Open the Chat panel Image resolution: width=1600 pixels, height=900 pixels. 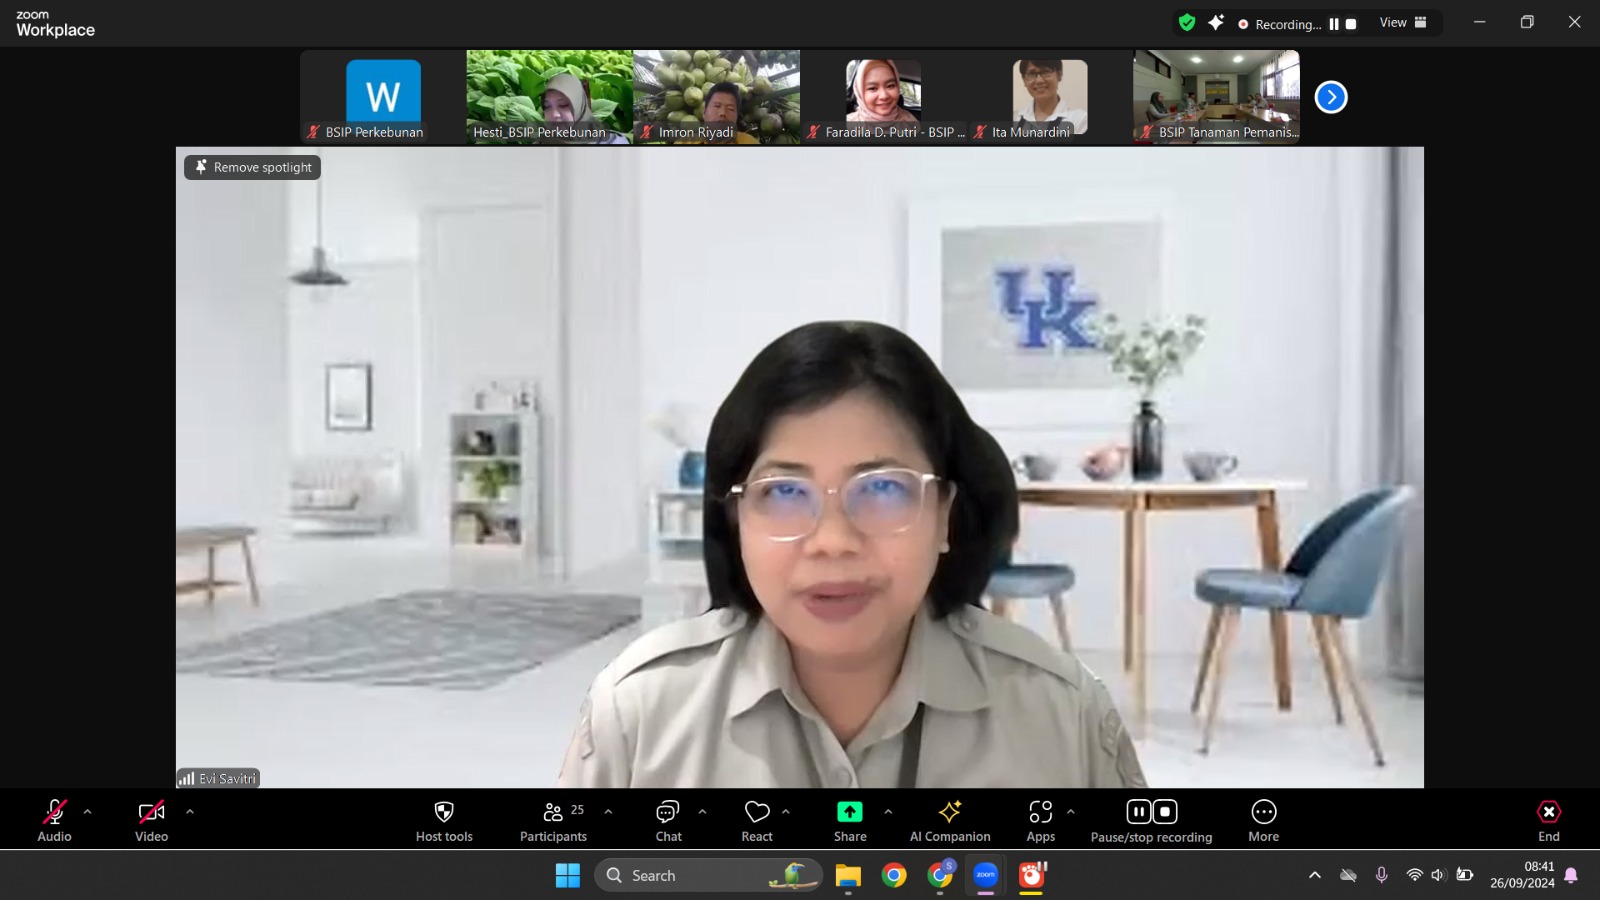click(668, 820)
